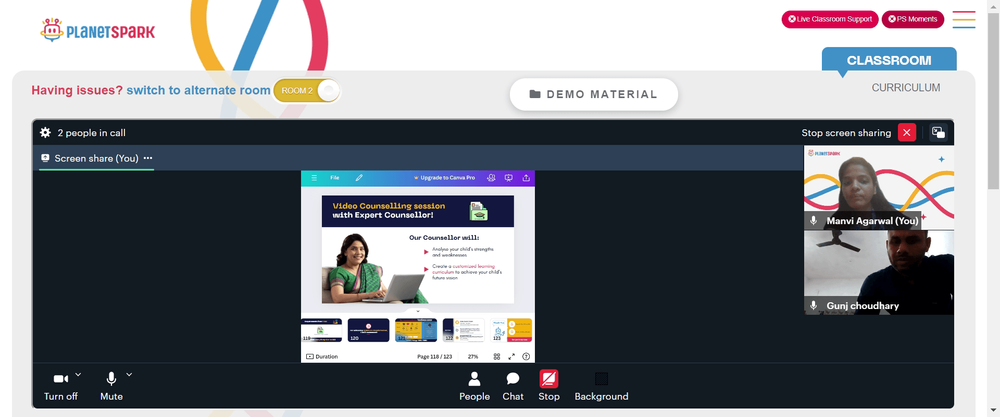Open the hamburger menu at top right

point(964,19)
